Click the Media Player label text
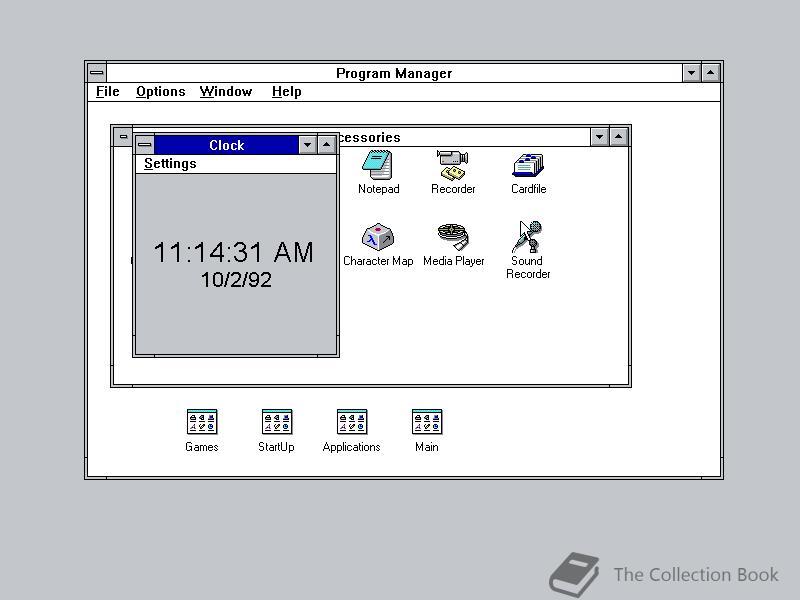The image size is (800, 600). point(454,261)
